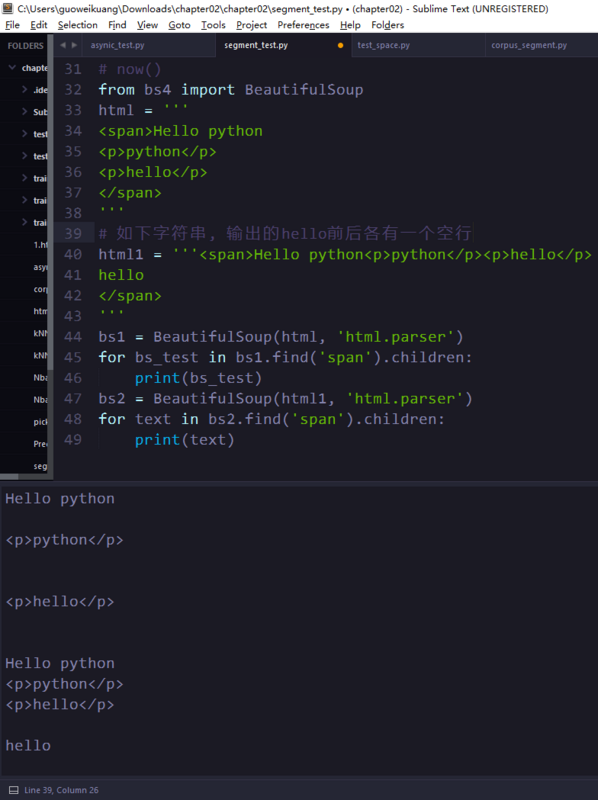Image resolution: width=598 pixels, height=800 pixels.
Task: Open the Project menu
Action: click(x=251, y=25)
